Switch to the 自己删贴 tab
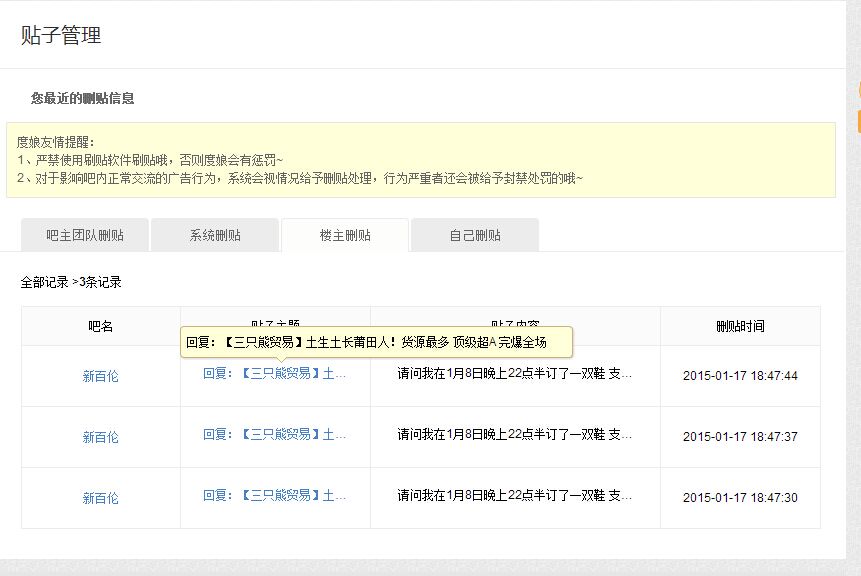The height and width of the screenshot is (576, 861). pyautogui.click(x=475, y=235)
